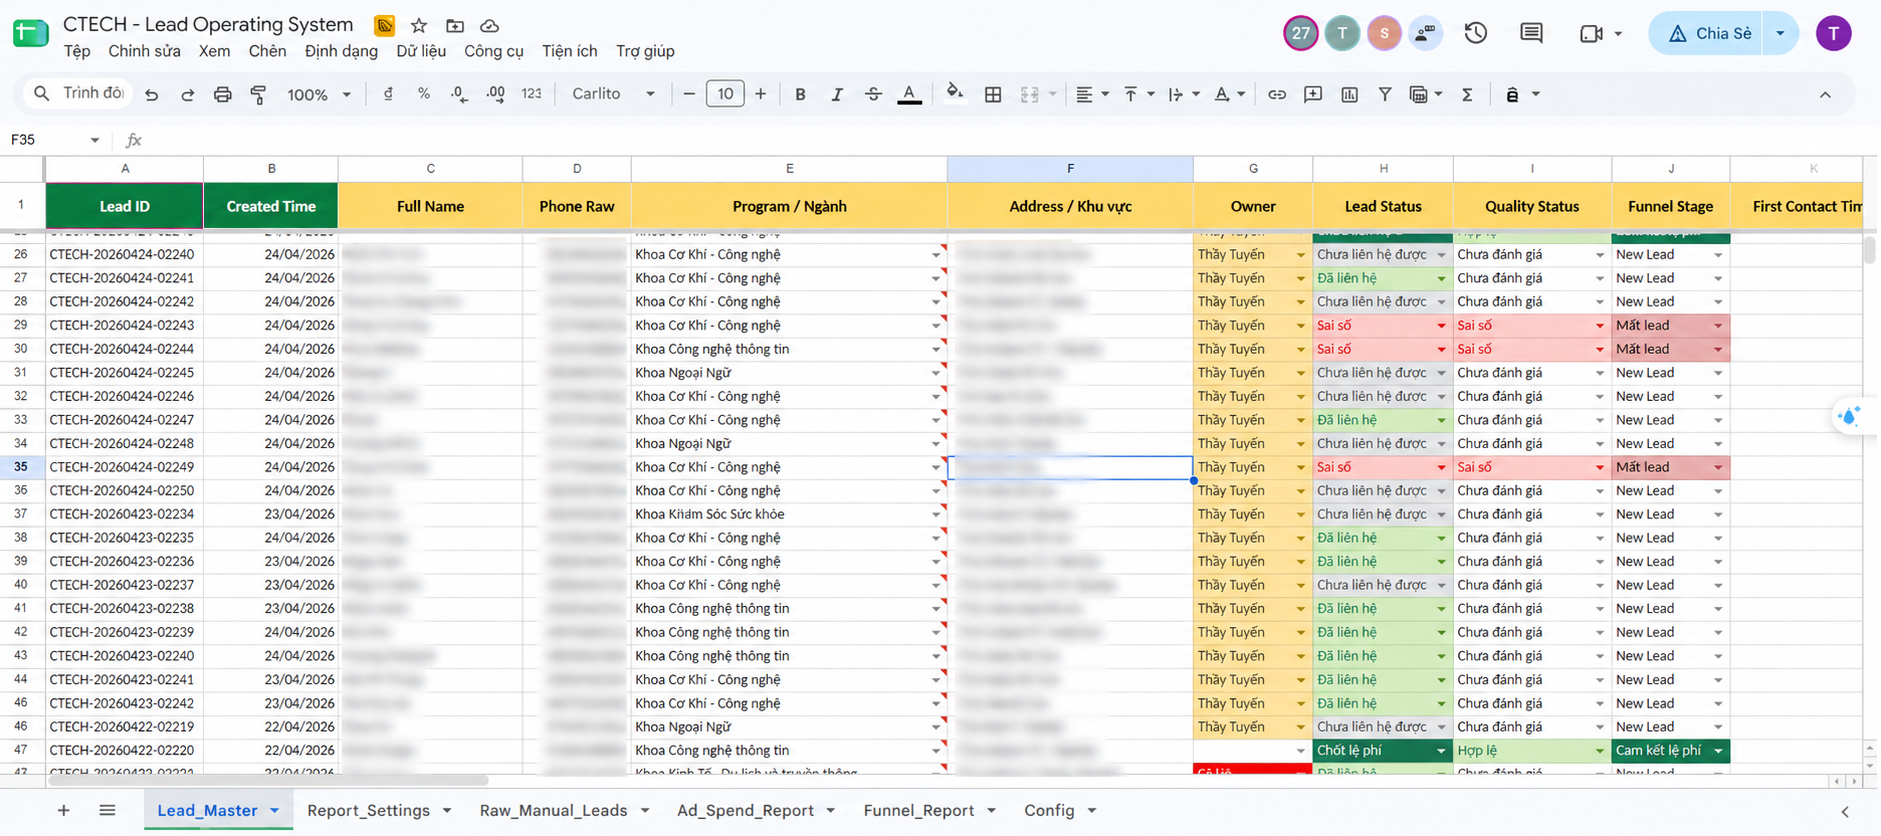The height and width of the screenshot is (836, 1881).
Task: Open the all sheets list icon
Action: coord(107,810)
